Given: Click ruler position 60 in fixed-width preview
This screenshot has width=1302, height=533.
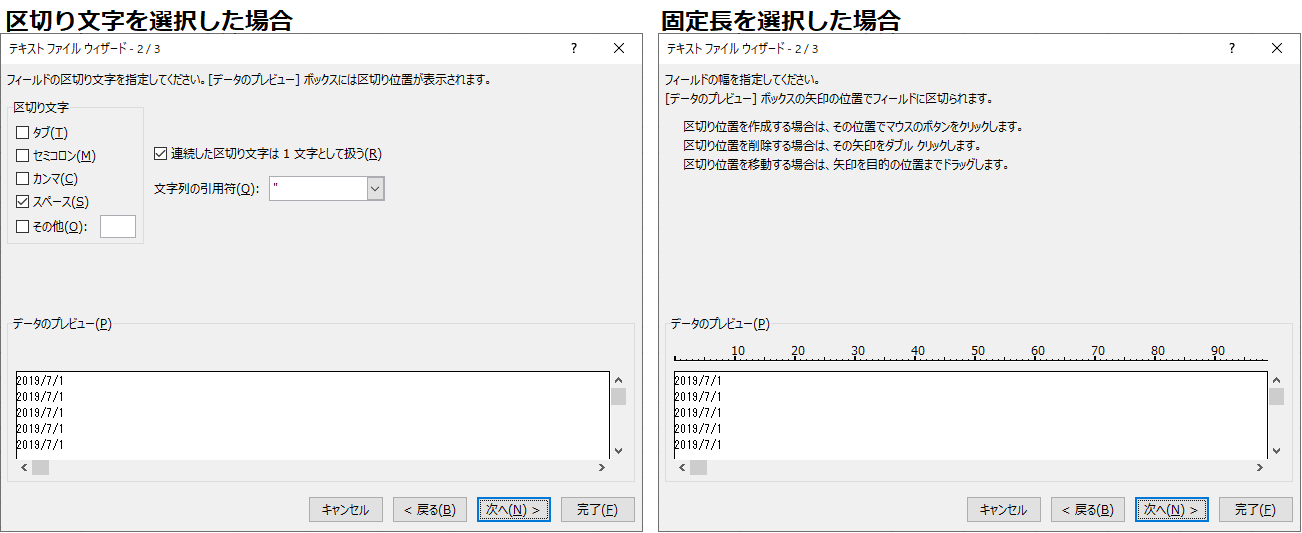Looking at the screenshot, I should (x=1038, y=351).
